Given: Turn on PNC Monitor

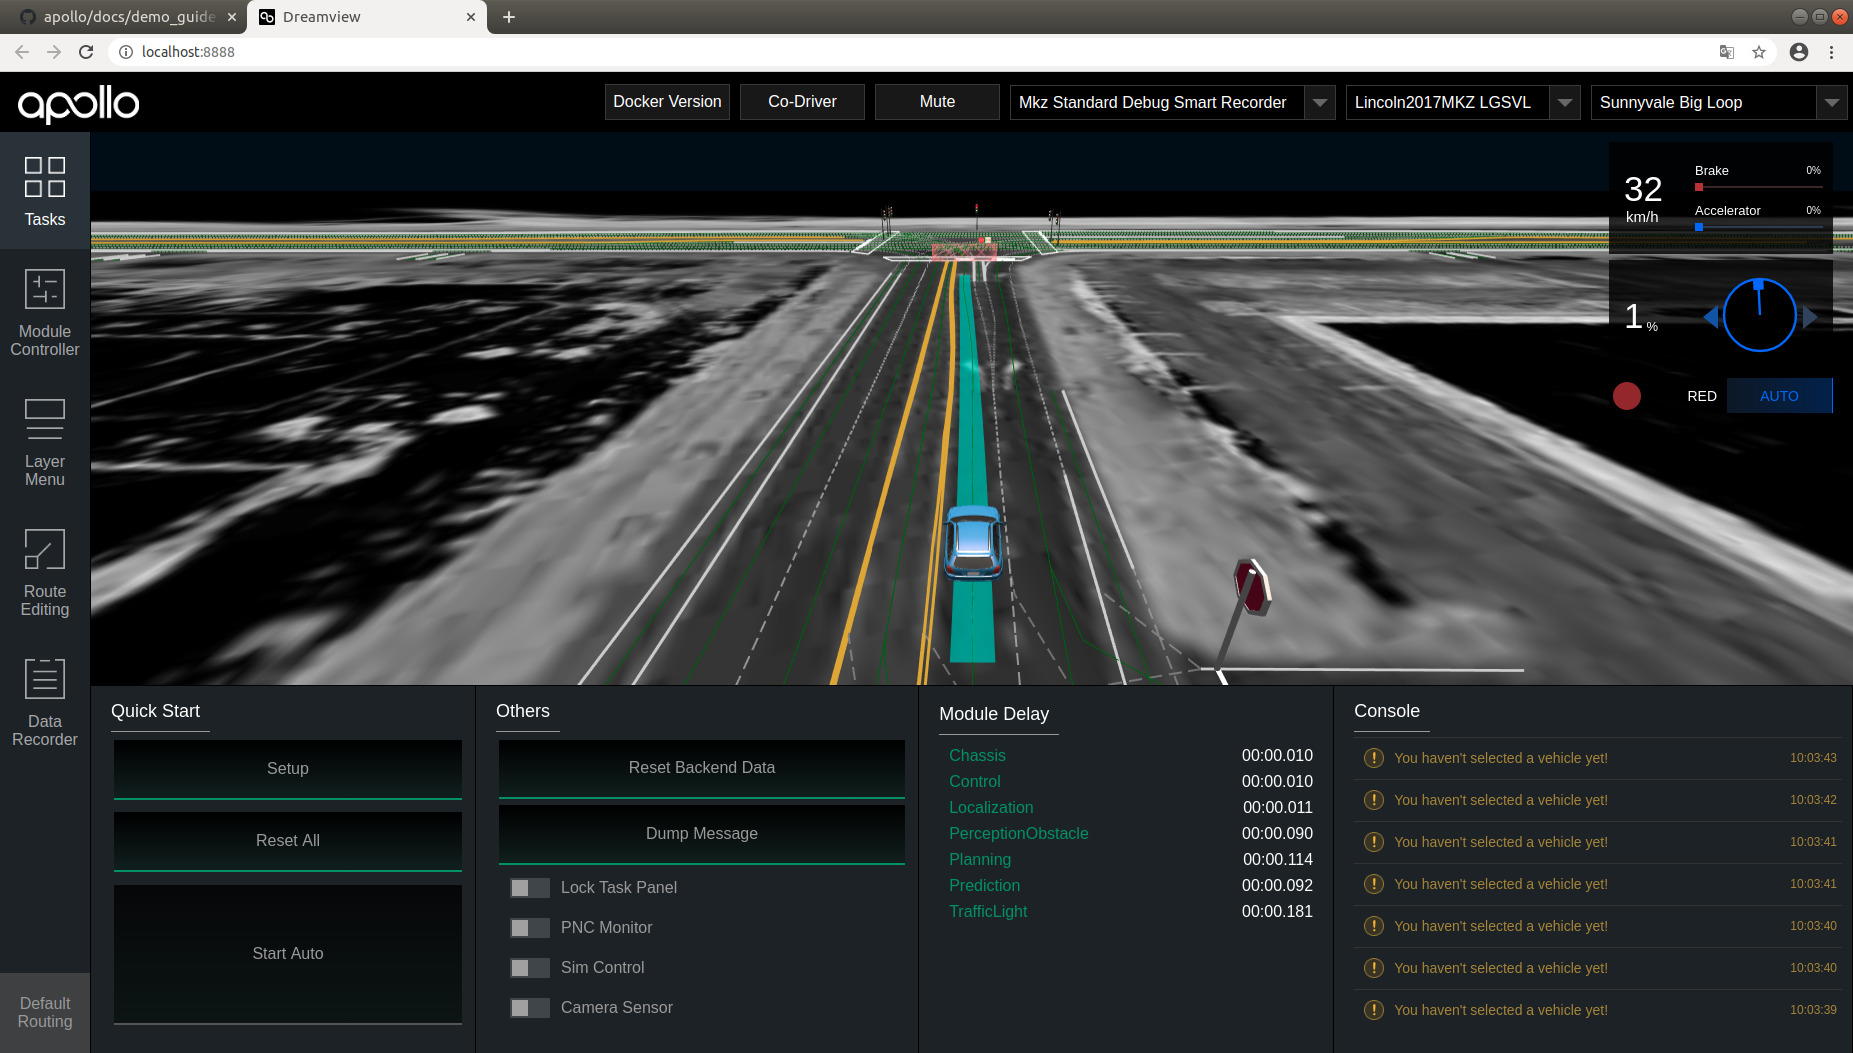Looking at the screenshot, I should (529, 927).
